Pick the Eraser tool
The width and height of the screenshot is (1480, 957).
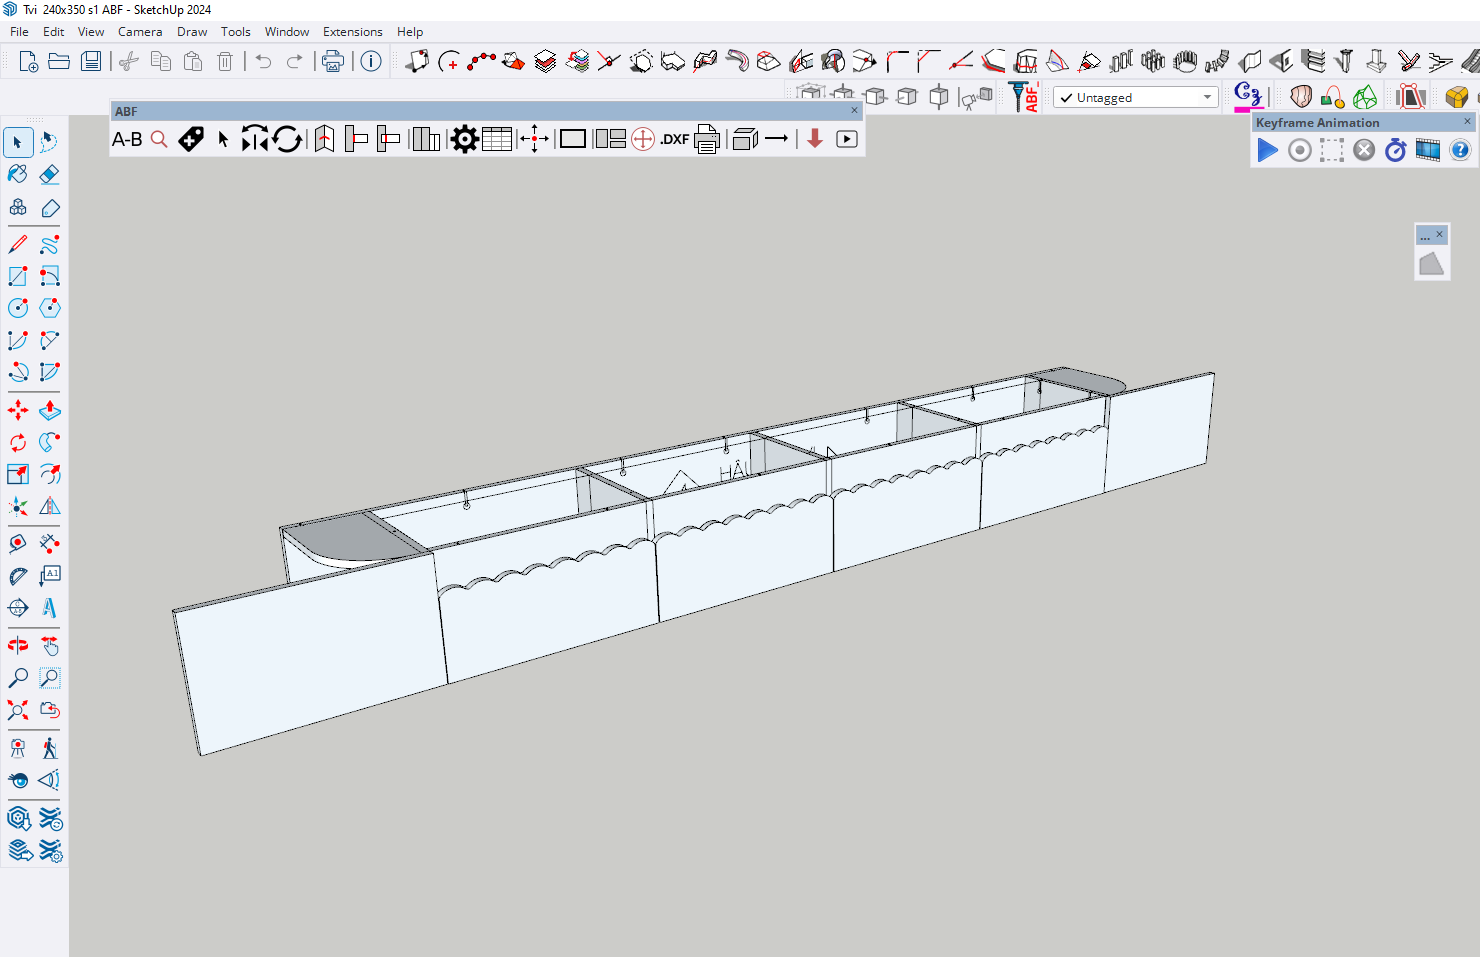coord(49,174)
